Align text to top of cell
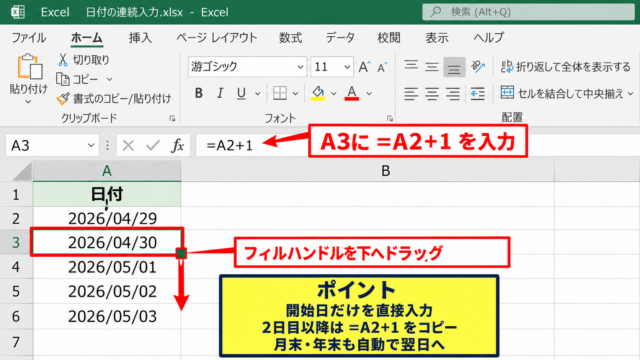 (411, 66)
